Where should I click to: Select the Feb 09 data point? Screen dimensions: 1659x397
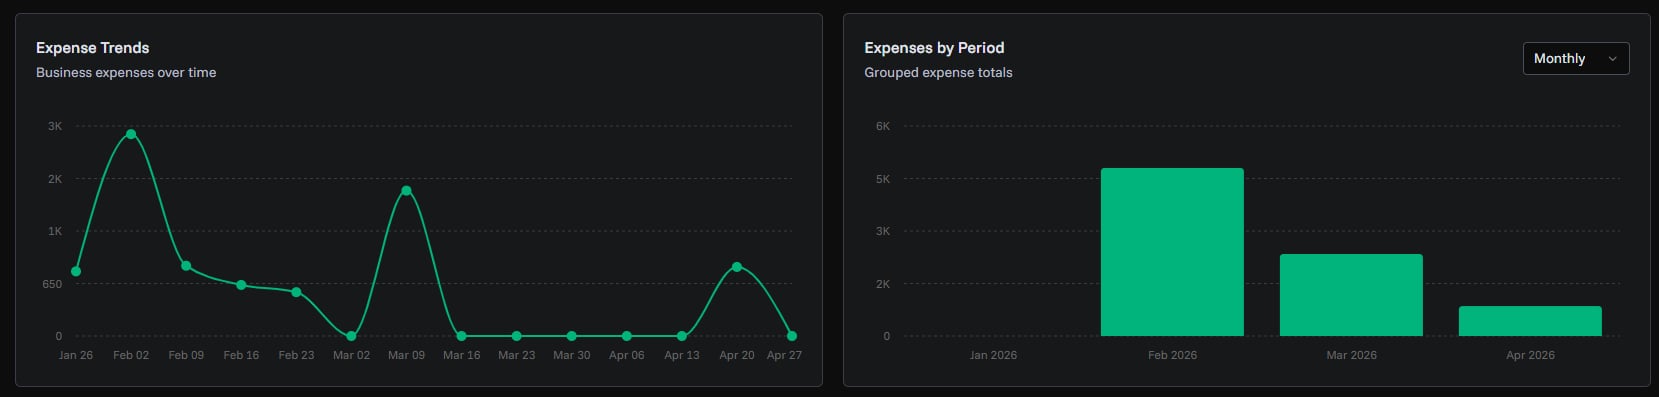click(186, 266)
